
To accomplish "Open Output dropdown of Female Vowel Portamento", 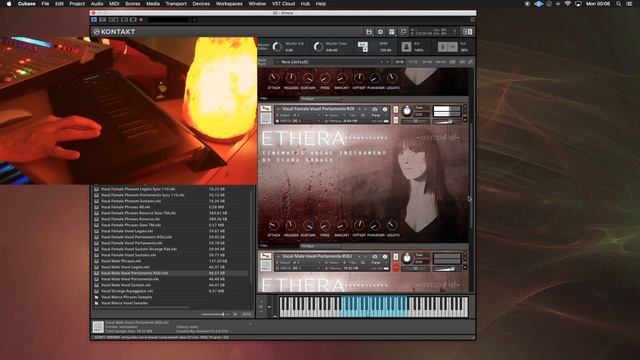I will coord(298,115).
